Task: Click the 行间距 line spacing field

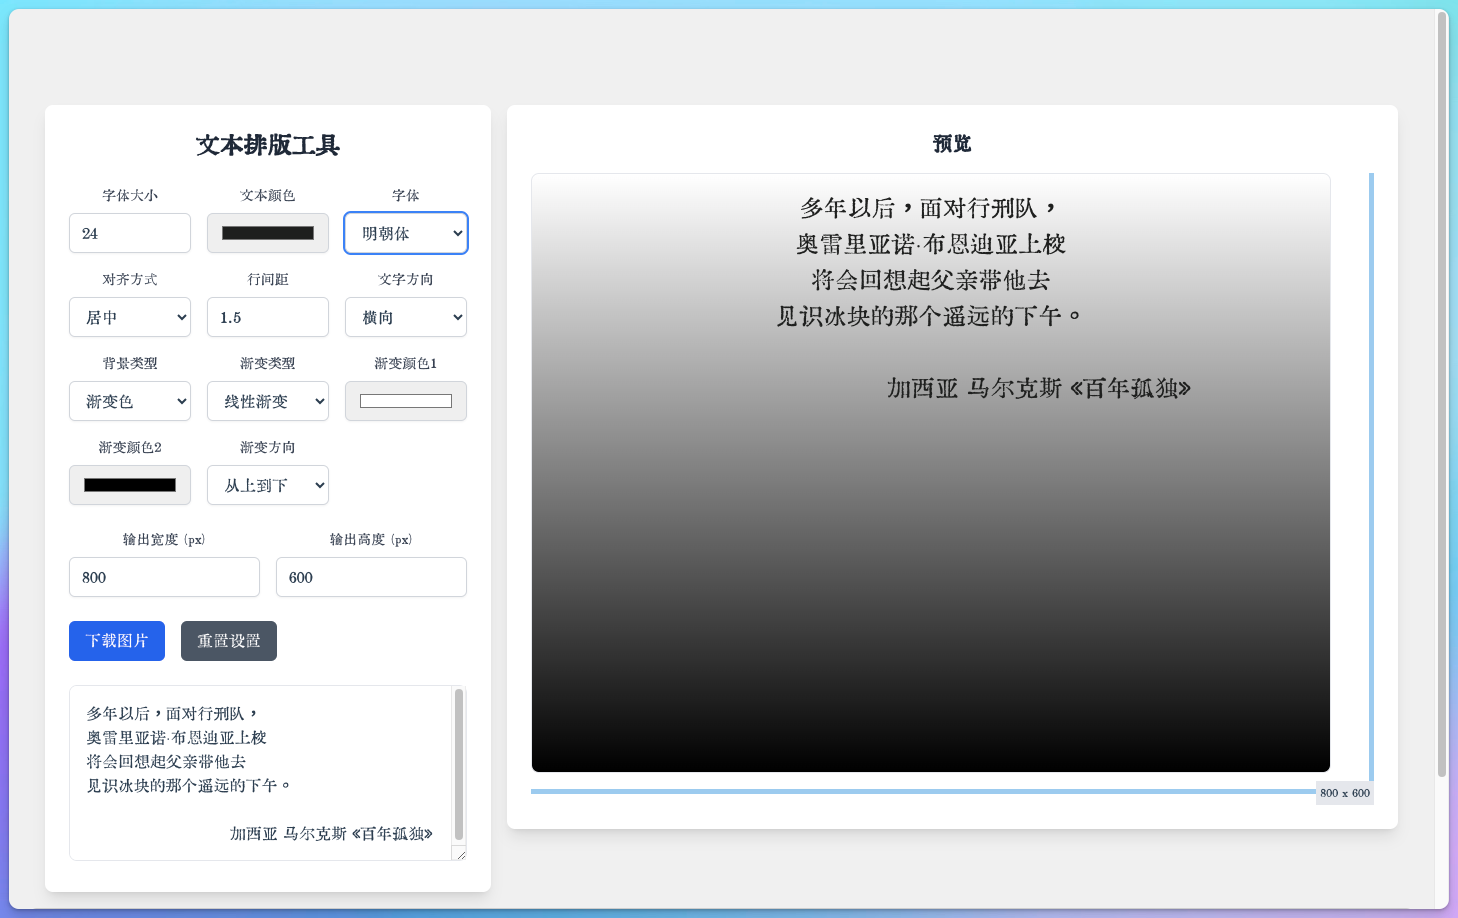Action: click(x=267, y=317)
